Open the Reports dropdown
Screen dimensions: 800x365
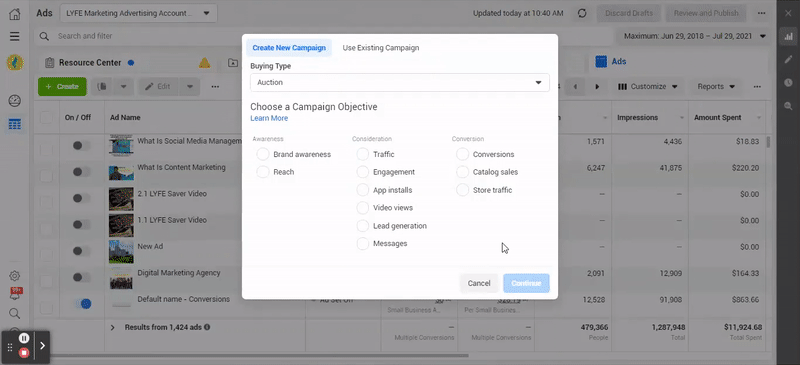716,87
